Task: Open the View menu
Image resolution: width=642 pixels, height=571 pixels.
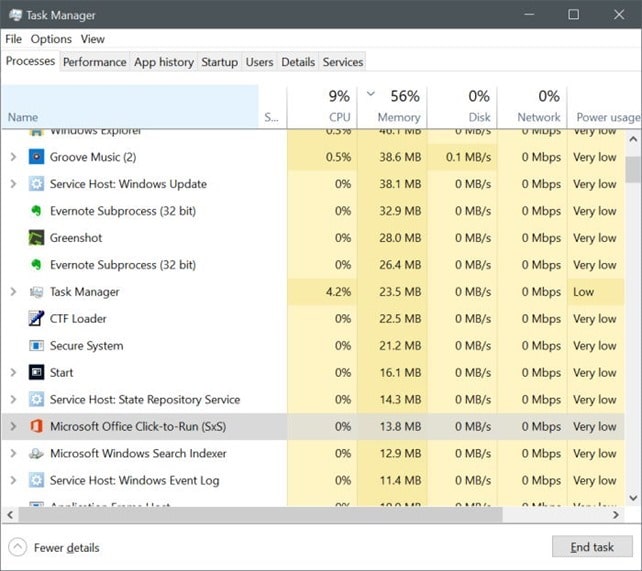Action: click(93, 39)
